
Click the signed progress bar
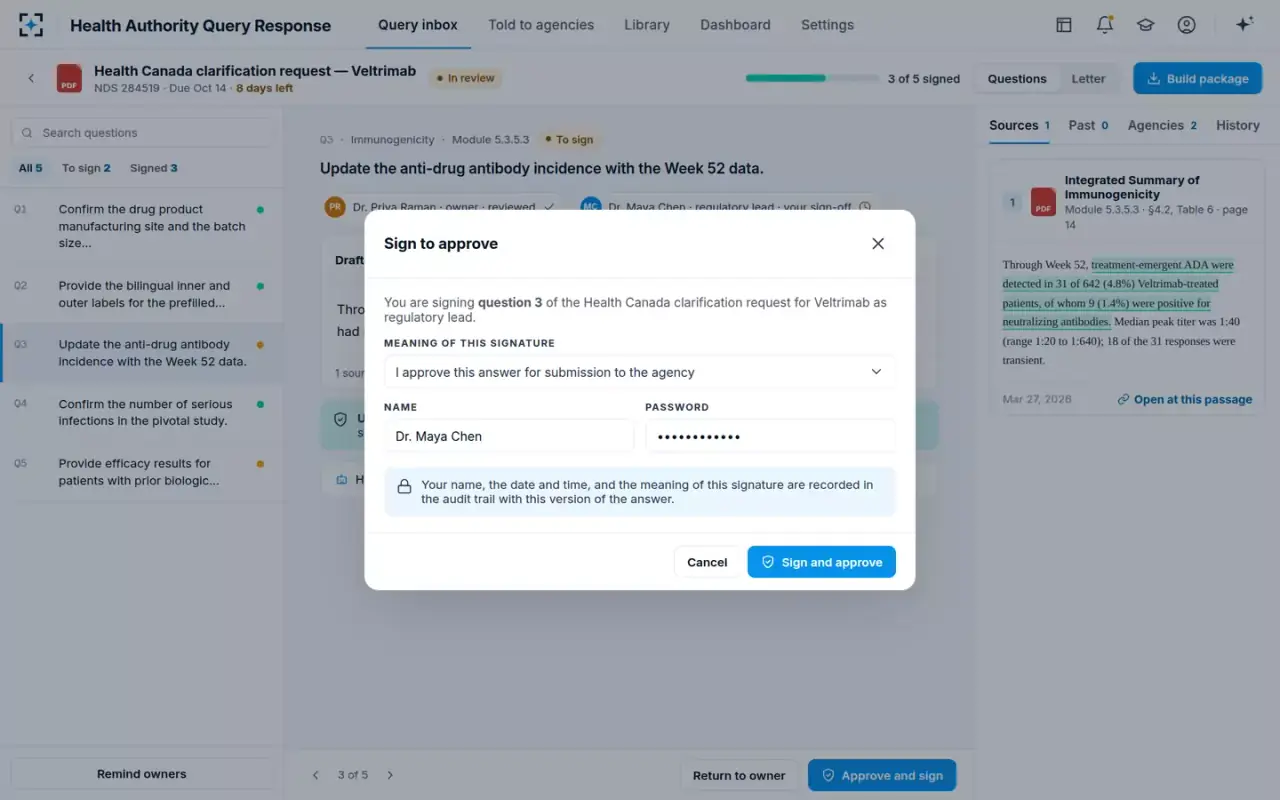(x=812, y=78)
